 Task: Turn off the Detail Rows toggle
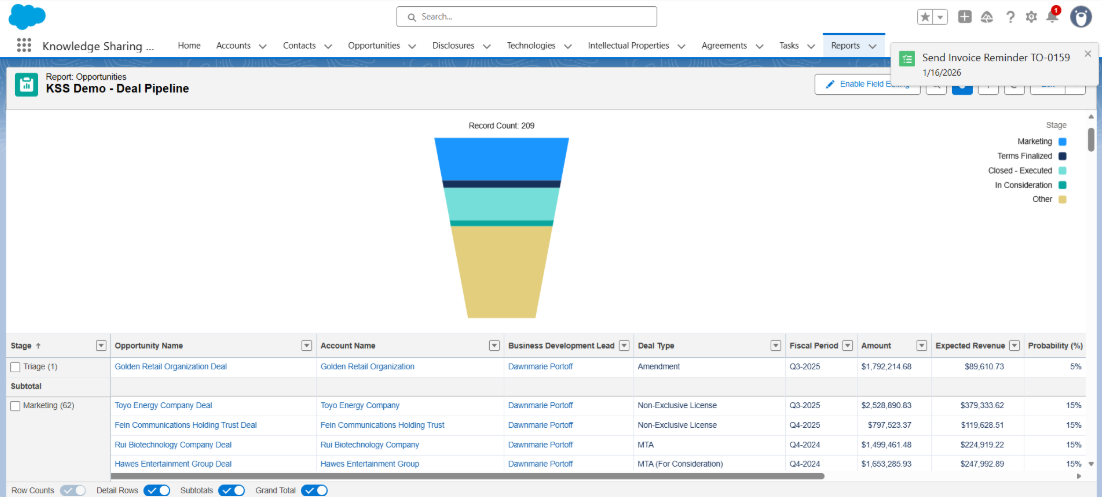(157, 490)
